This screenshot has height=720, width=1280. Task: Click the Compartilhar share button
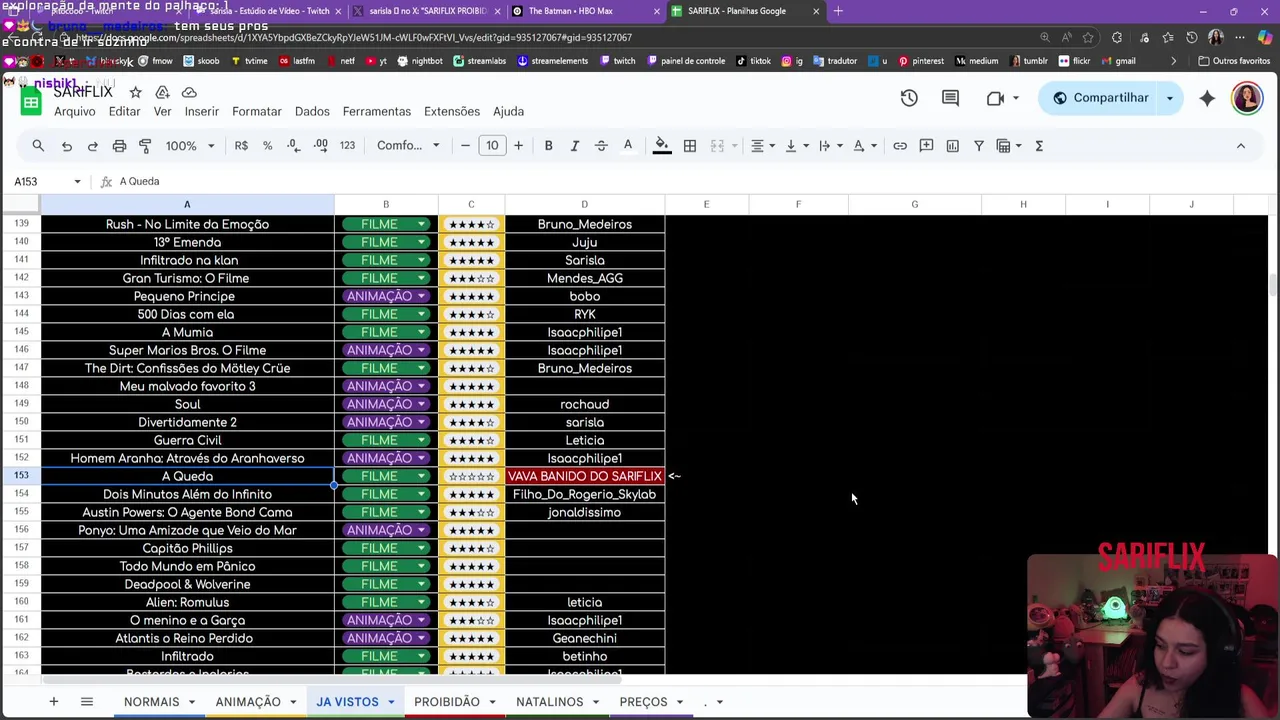(x=1100, y=98)
